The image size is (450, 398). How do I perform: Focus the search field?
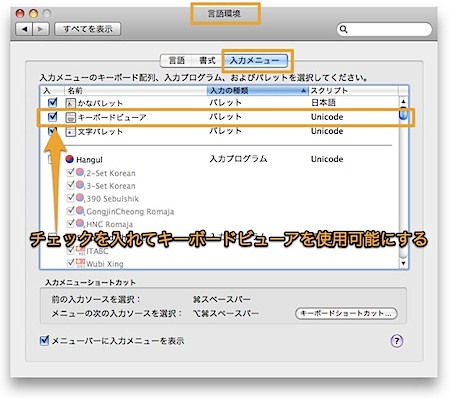384,29
